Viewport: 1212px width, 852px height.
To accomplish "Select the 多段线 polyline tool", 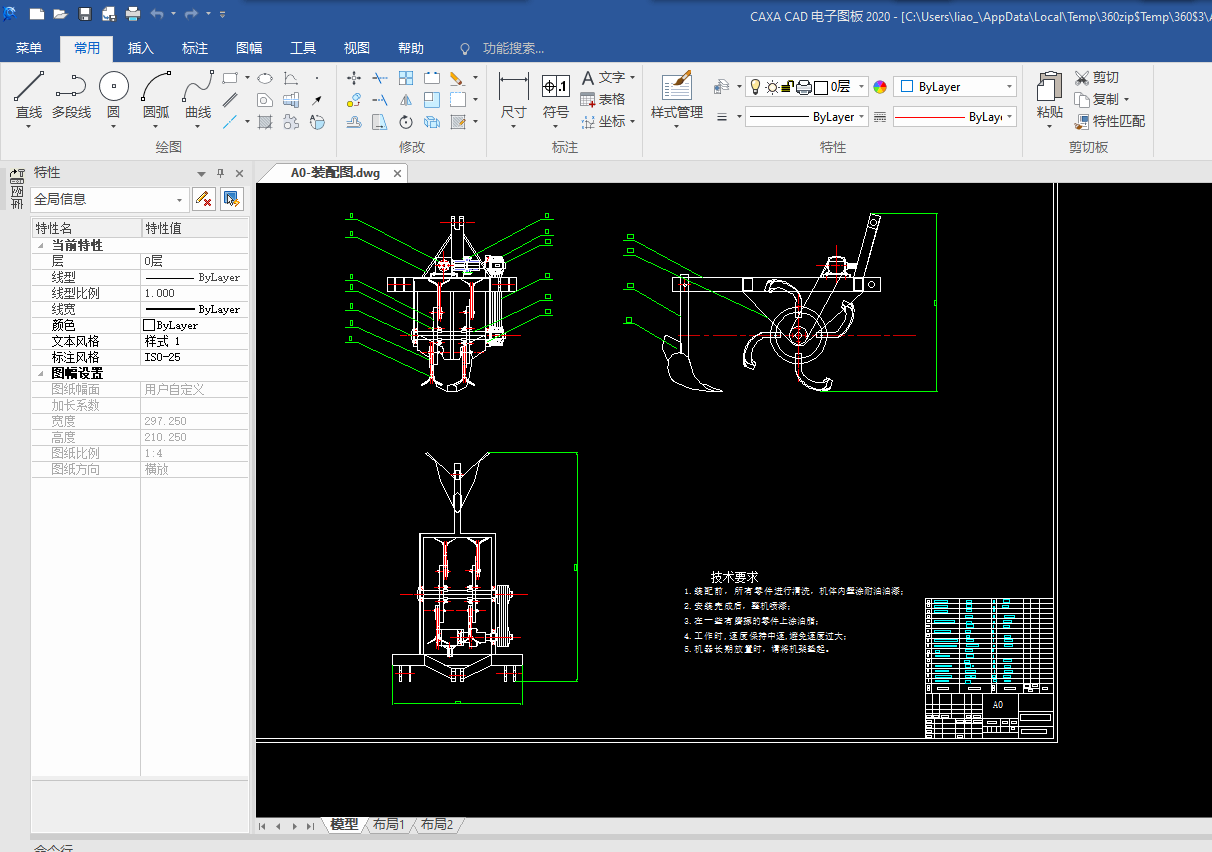I will click(71, 96).
